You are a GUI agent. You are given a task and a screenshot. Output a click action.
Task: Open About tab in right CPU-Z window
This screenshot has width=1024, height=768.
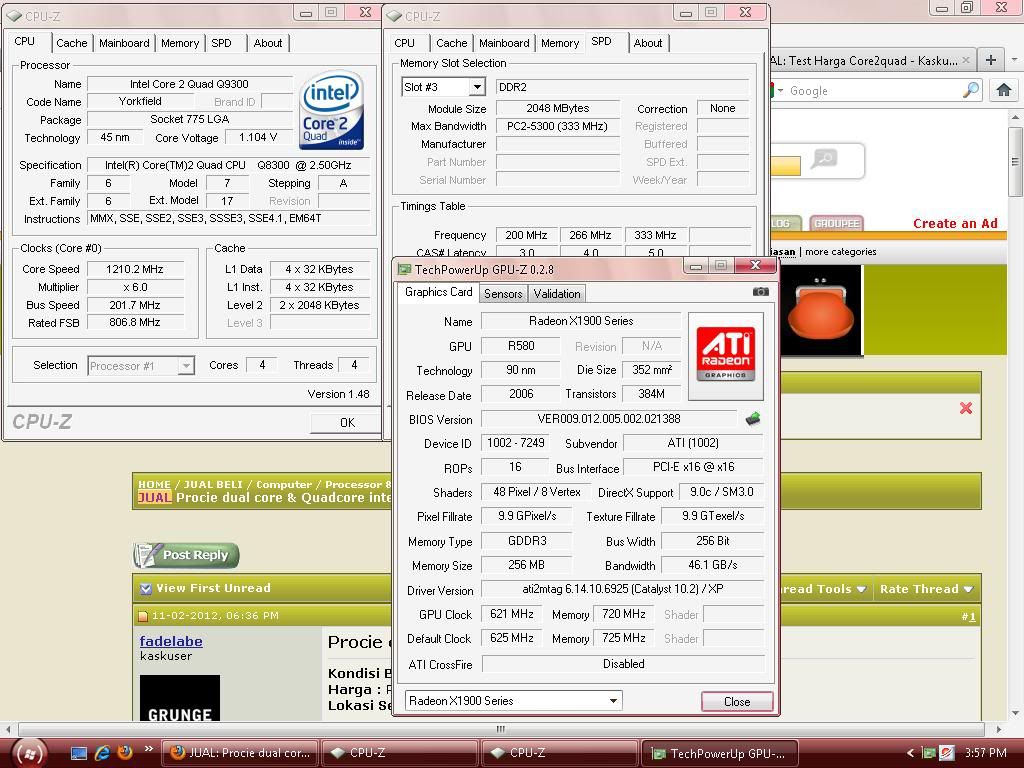tap(648, 43)
